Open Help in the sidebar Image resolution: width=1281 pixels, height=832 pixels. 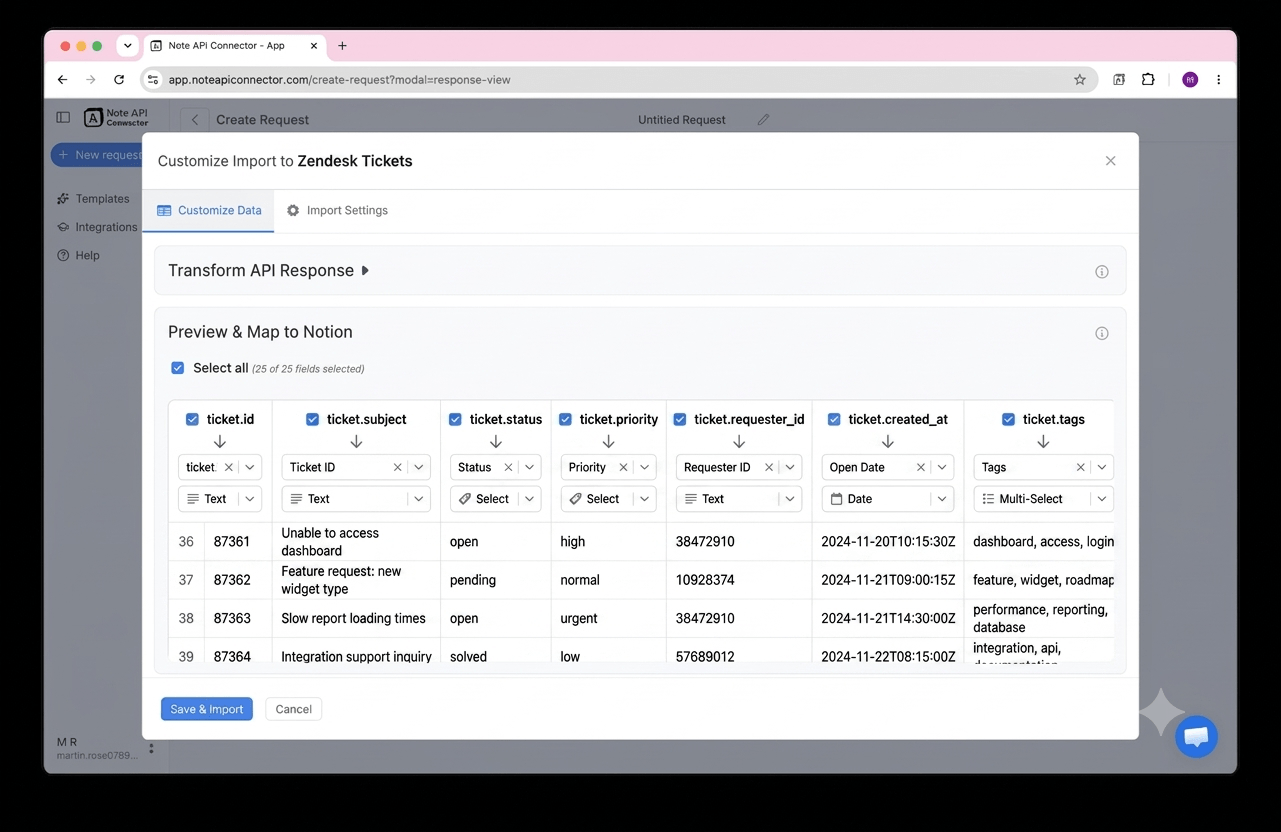pos(78,255)
